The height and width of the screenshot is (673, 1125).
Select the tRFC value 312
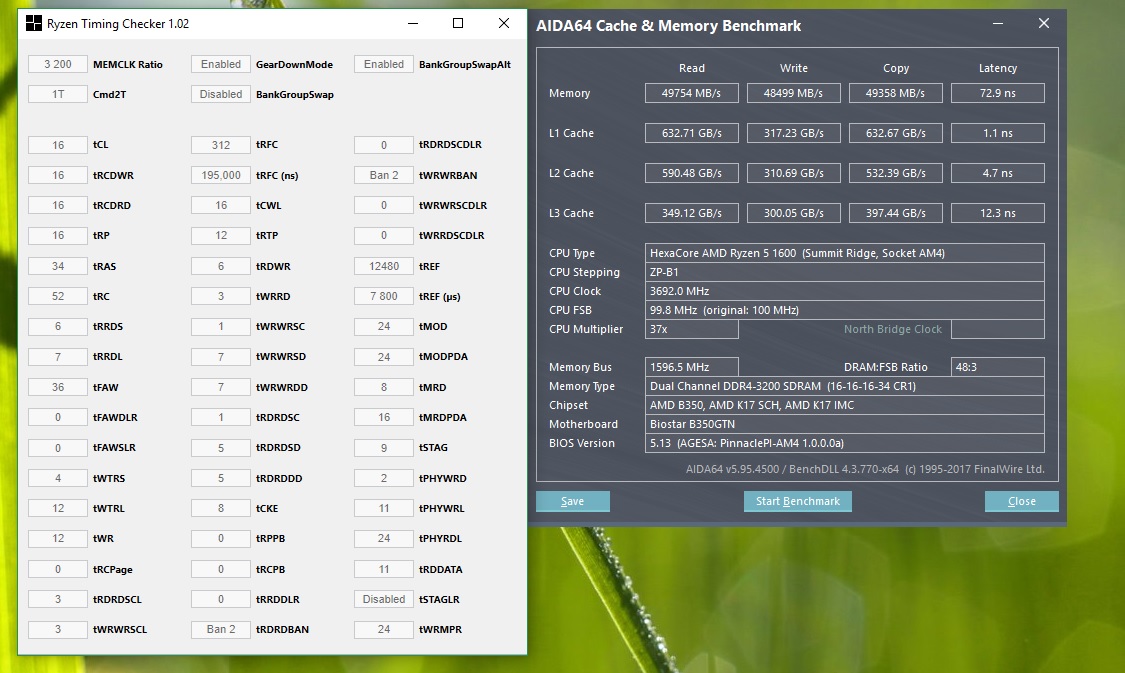pos(221,145)
